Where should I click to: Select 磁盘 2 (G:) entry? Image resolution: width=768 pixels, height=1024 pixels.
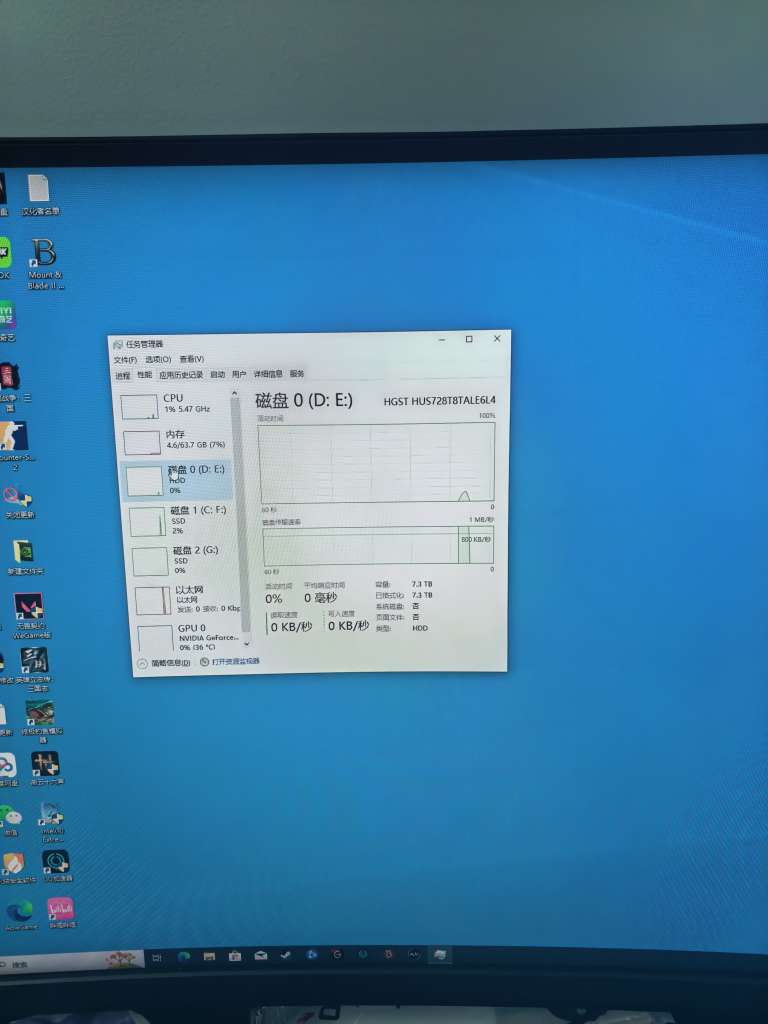point(183,560)
